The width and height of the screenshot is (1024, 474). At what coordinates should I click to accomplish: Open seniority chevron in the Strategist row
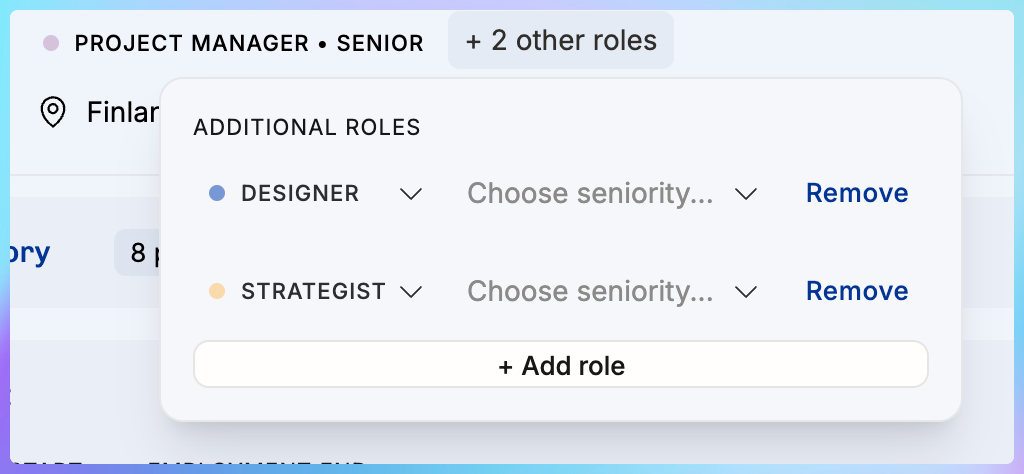click(746, 292)
